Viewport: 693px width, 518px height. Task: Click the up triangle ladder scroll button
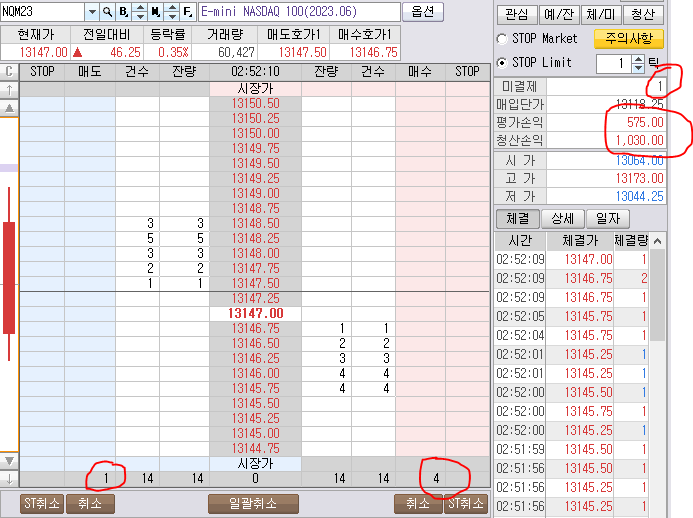[x=9, y=108]
